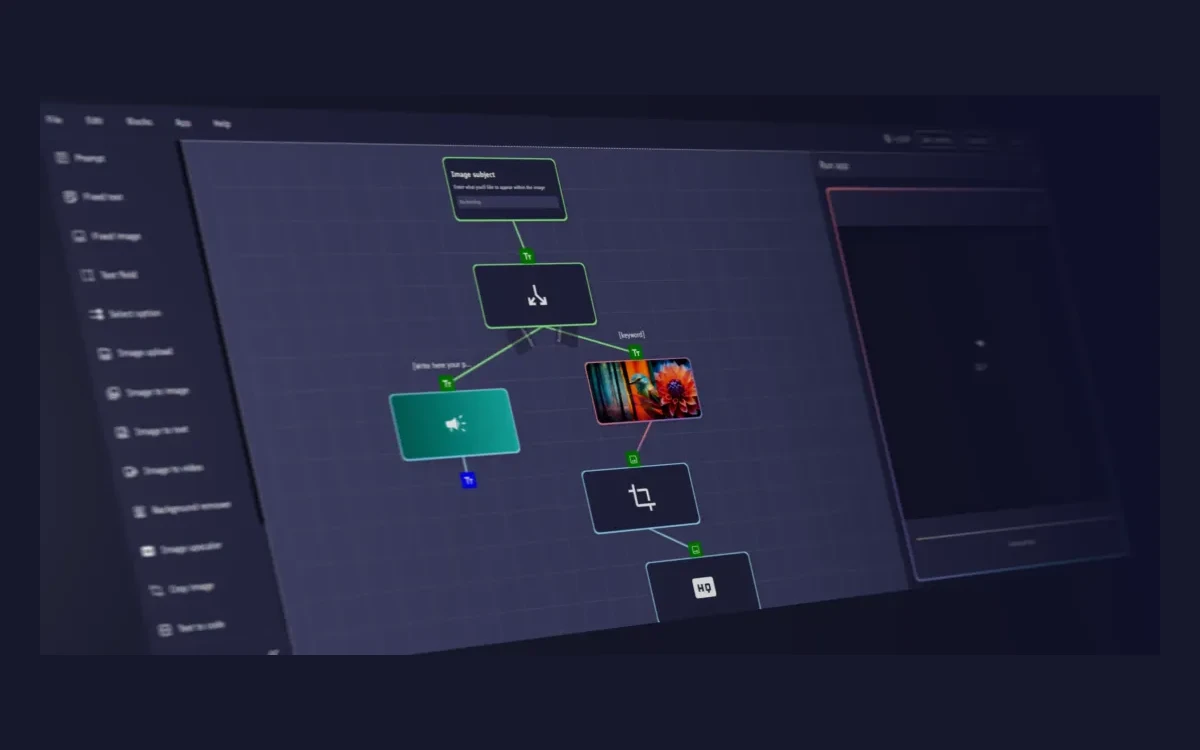Open the Help menu
Screen dimensions: 1200x750
pyautogui.click(x=222, y=123)
